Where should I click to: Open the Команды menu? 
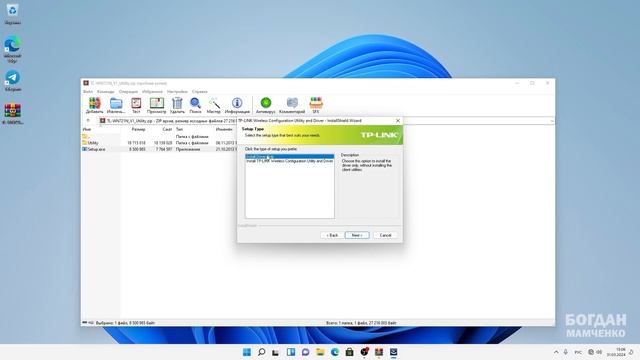[x=105, y=91]
